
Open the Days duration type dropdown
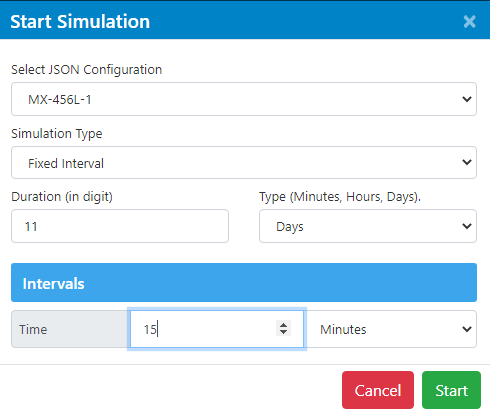(368, 226)
